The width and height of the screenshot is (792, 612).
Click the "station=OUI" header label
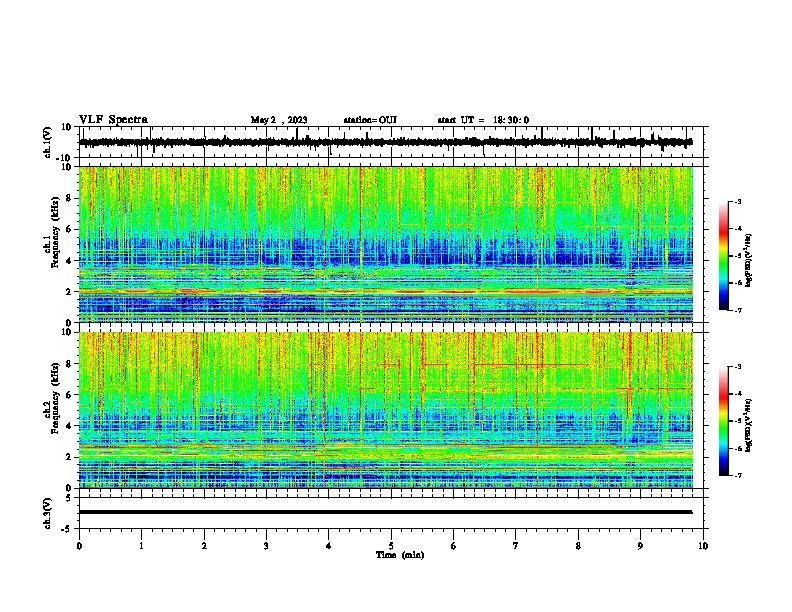pos(370,120)
